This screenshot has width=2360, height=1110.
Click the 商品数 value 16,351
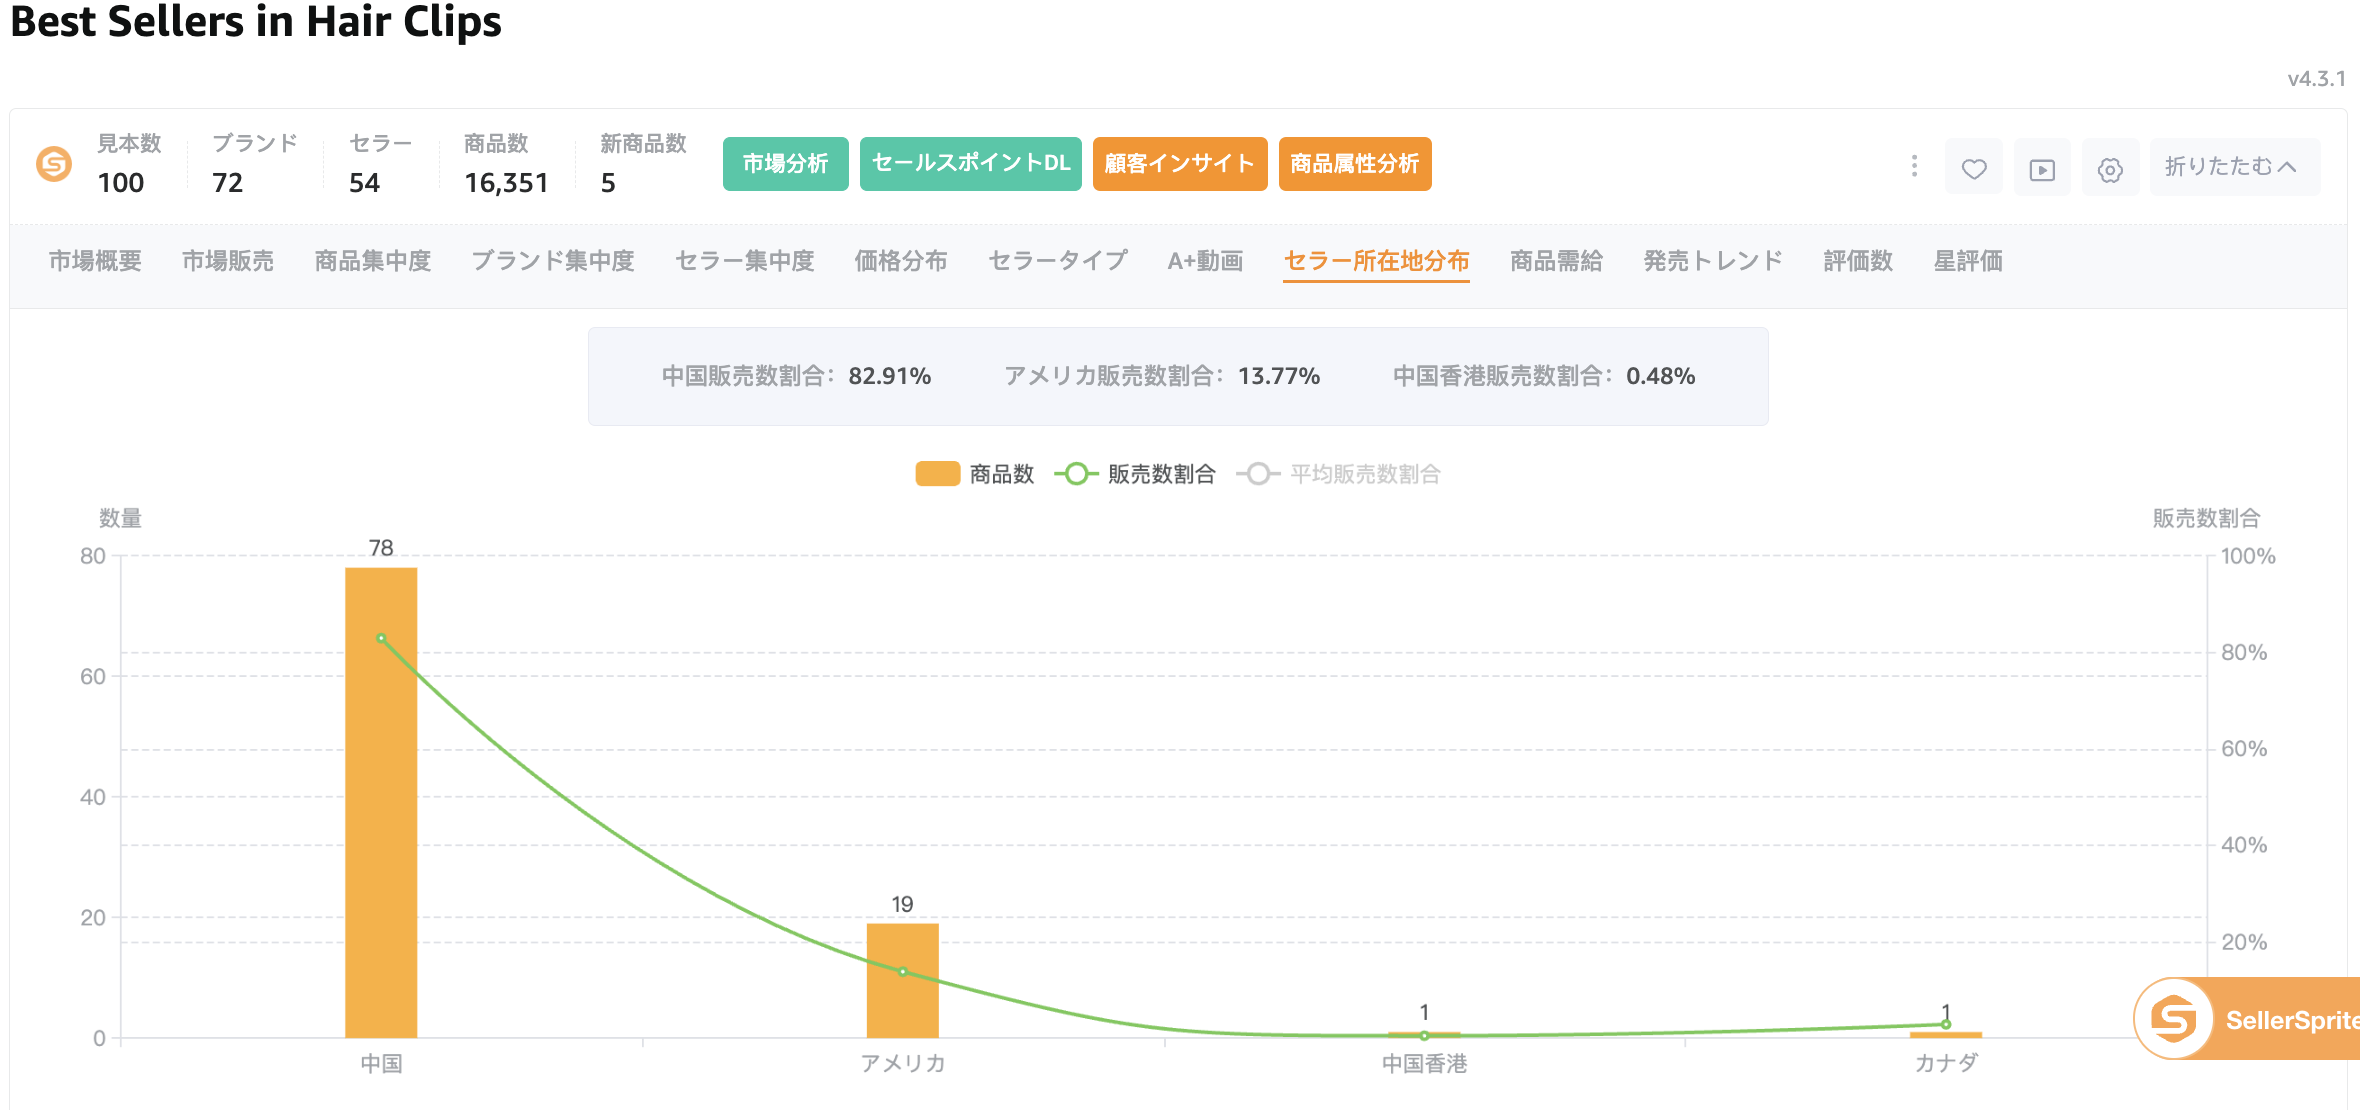pyautogui.click(x=506, y=183)
